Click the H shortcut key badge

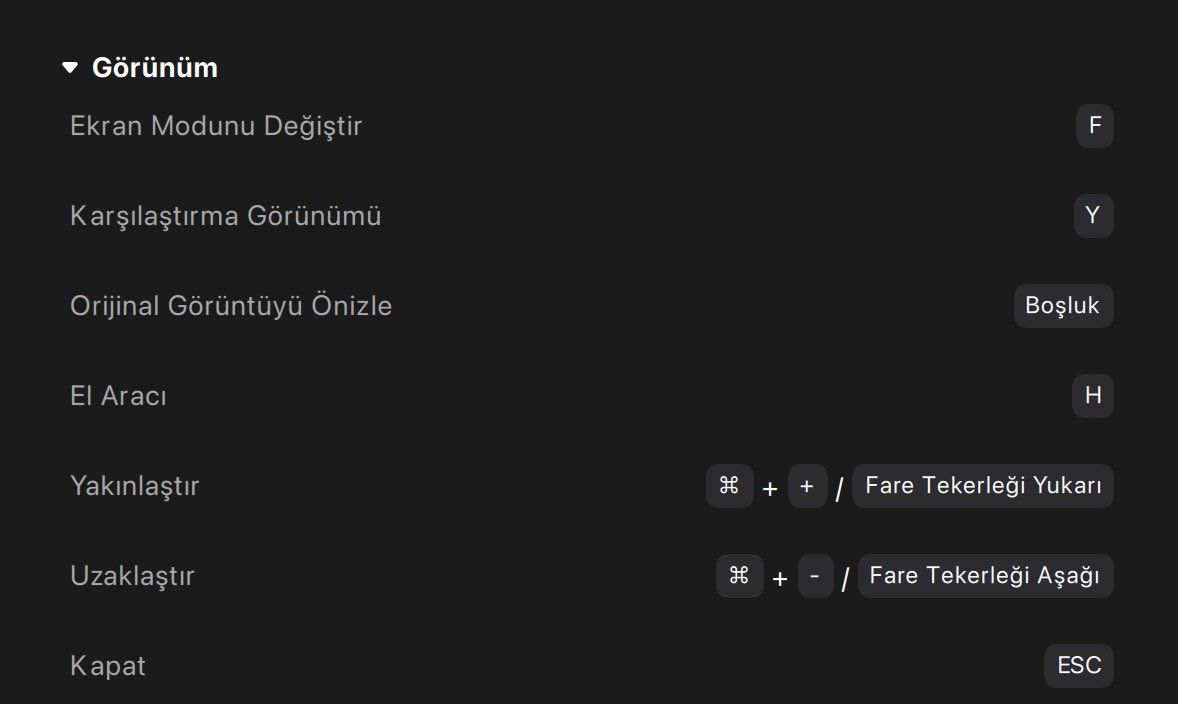tap(1093, 396)
